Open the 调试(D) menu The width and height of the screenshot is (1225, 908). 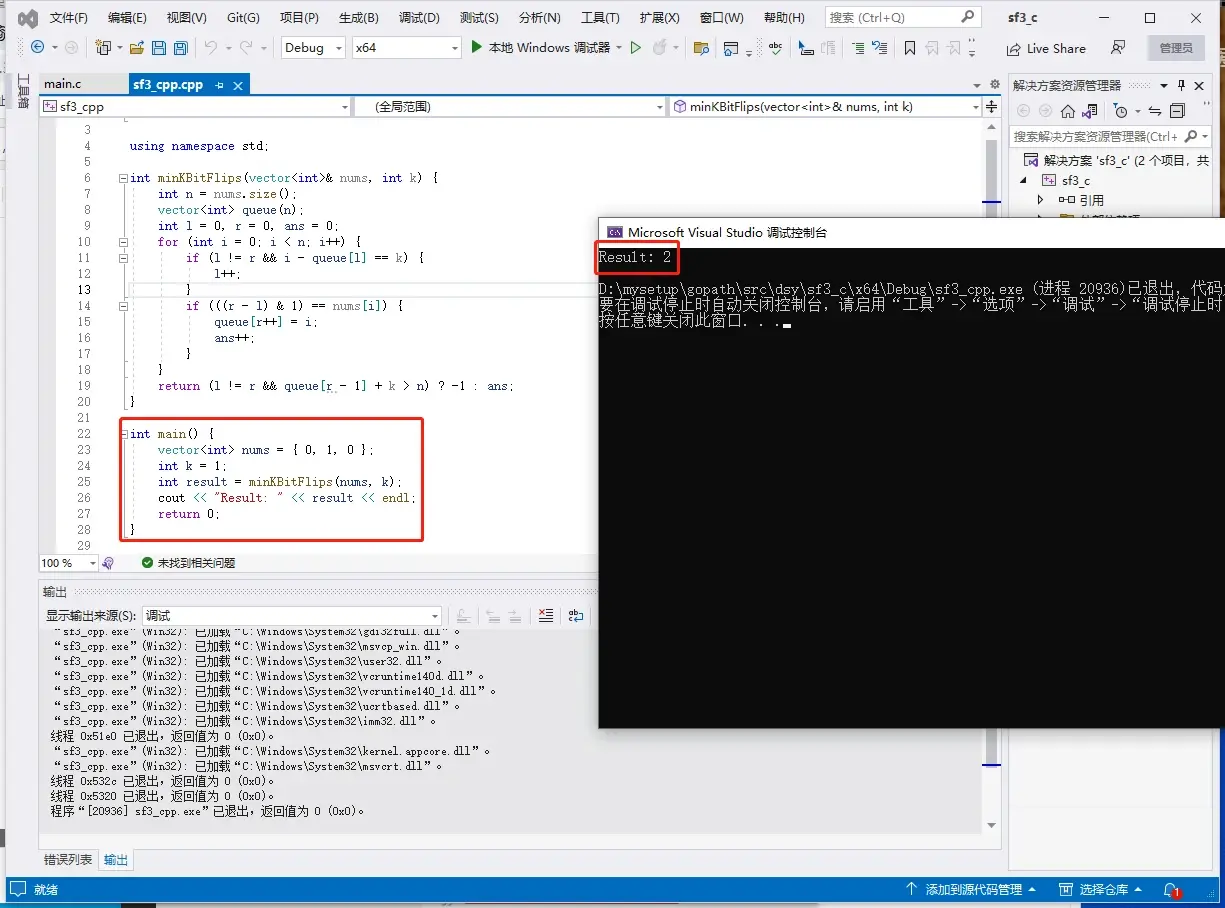(419, 18)
